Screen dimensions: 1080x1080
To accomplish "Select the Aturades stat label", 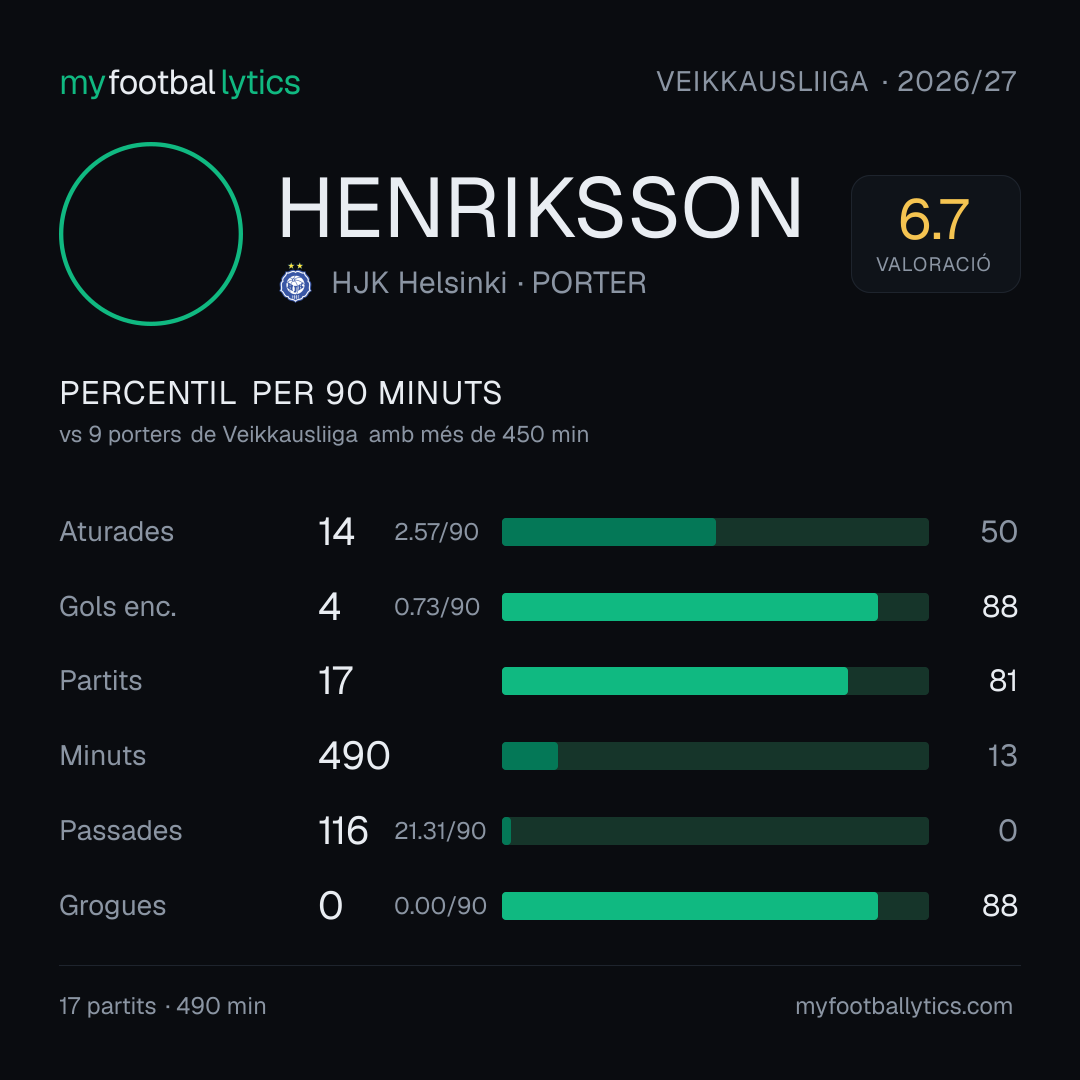I will point(116,532).
